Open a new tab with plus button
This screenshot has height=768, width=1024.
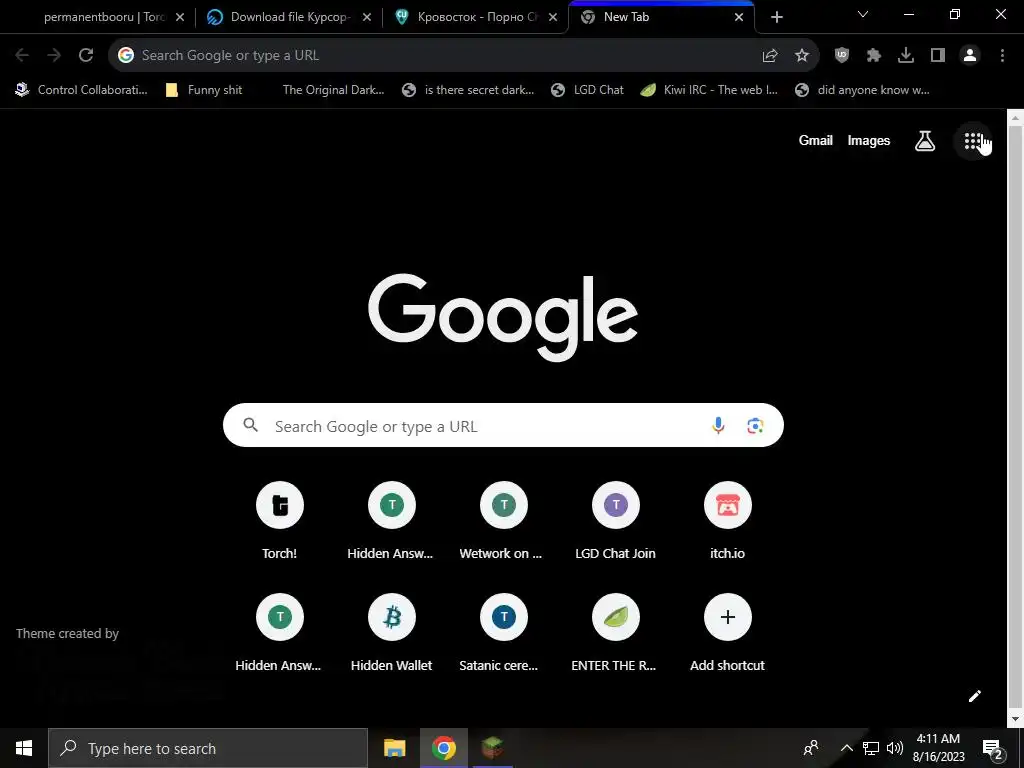point(776,18)
